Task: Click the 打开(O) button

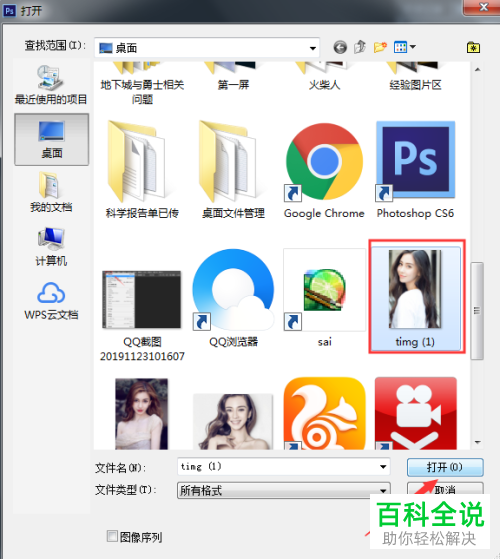Action: (445, 467)
